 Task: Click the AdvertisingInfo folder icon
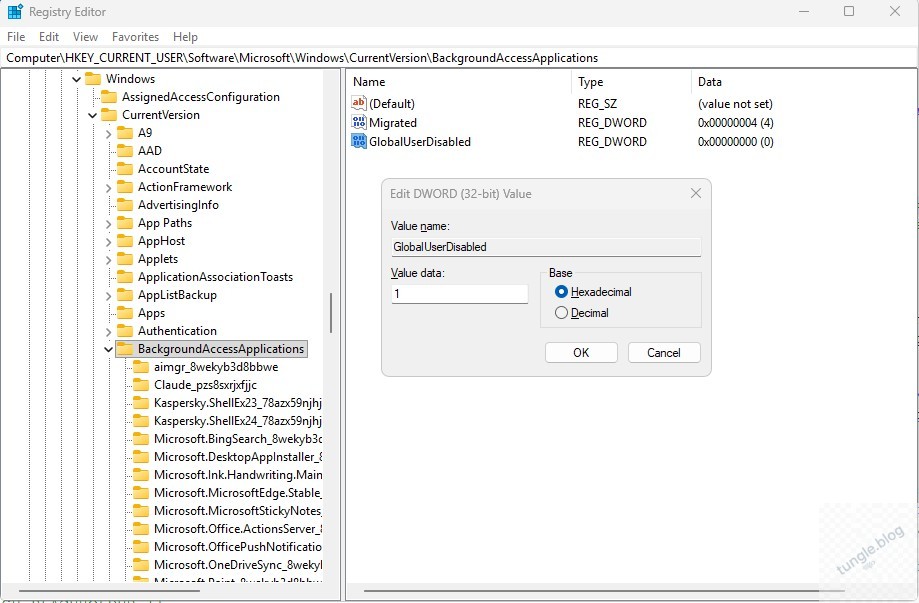125,205
